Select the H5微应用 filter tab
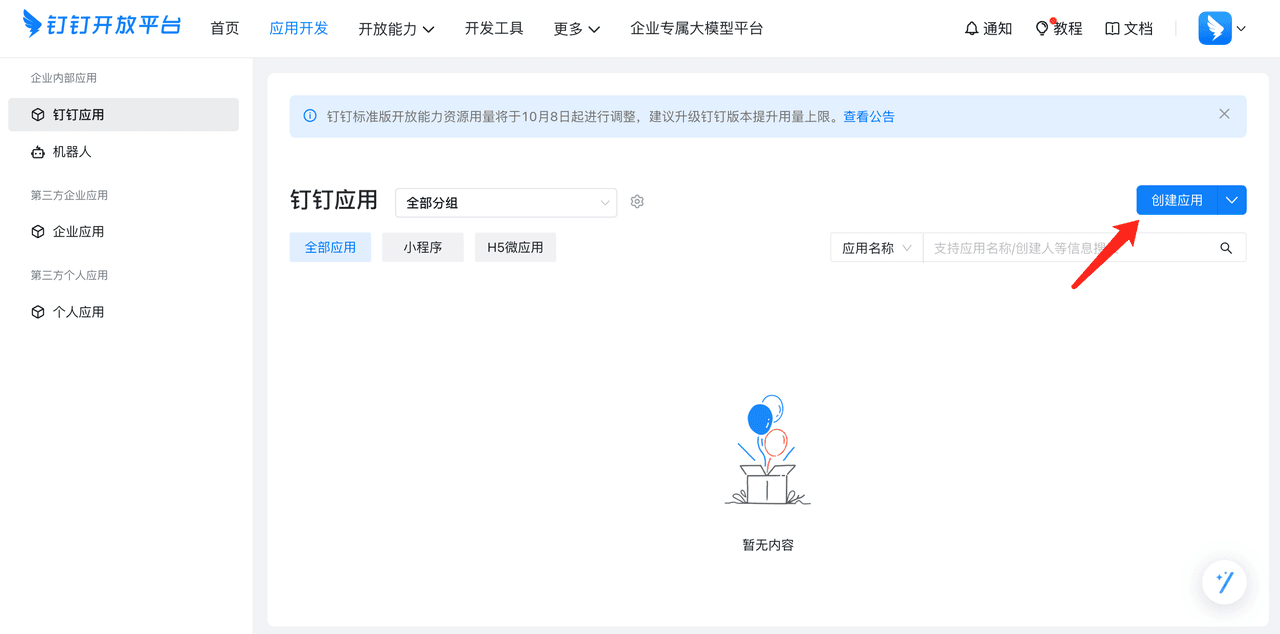Image resolution: width=1280 pixels, height=634 pixels. 515,247
